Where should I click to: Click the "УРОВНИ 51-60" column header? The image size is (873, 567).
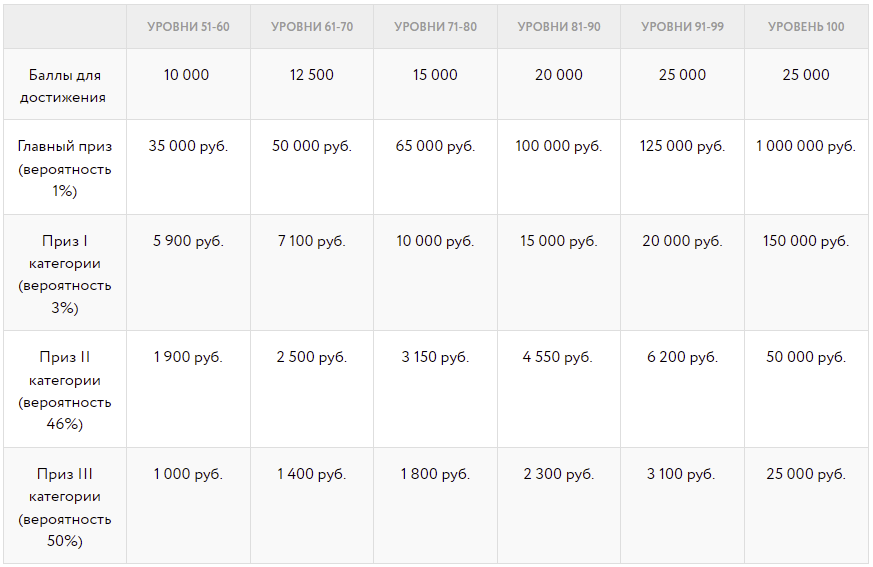188,27
